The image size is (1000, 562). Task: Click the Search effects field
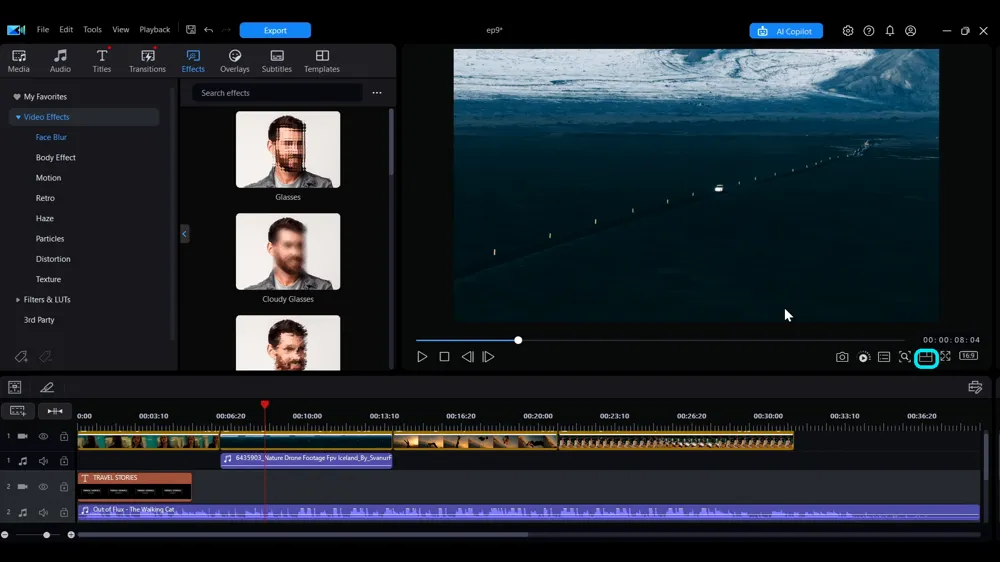(277, 93)
